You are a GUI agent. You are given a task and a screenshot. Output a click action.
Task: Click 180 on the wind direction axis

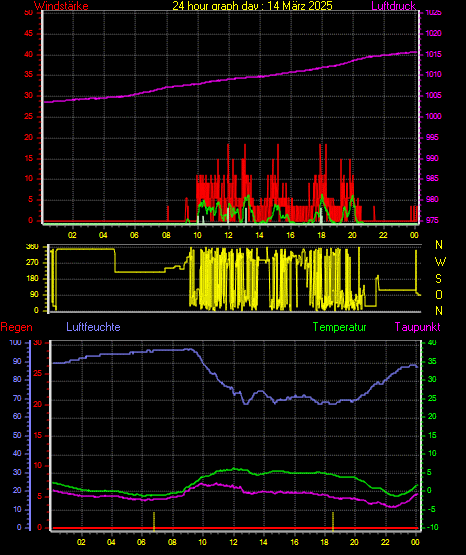click(x=32, y=279)
